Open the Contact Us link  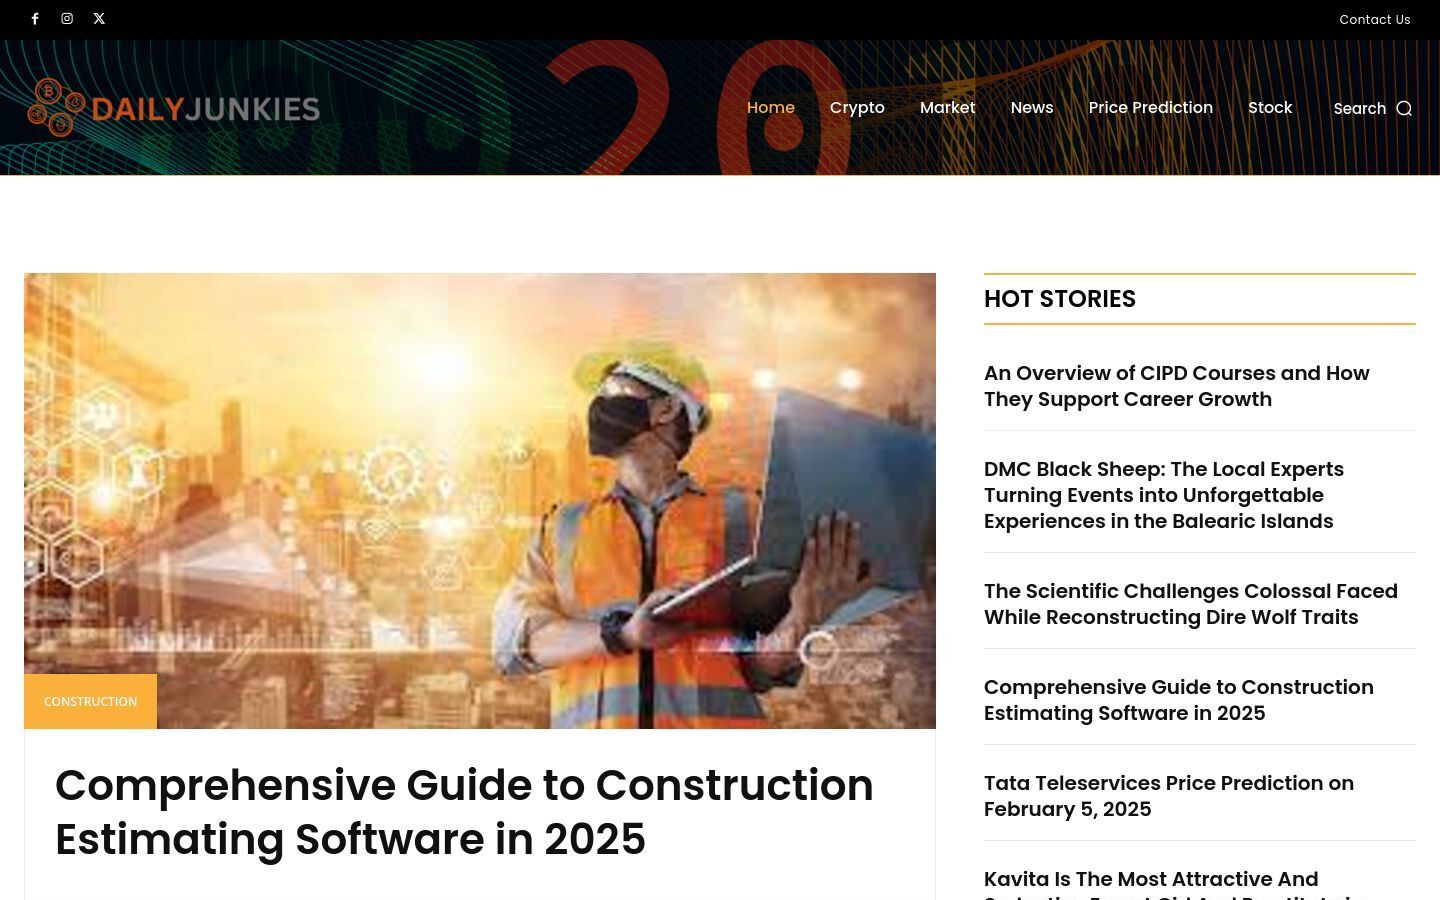1375,19
